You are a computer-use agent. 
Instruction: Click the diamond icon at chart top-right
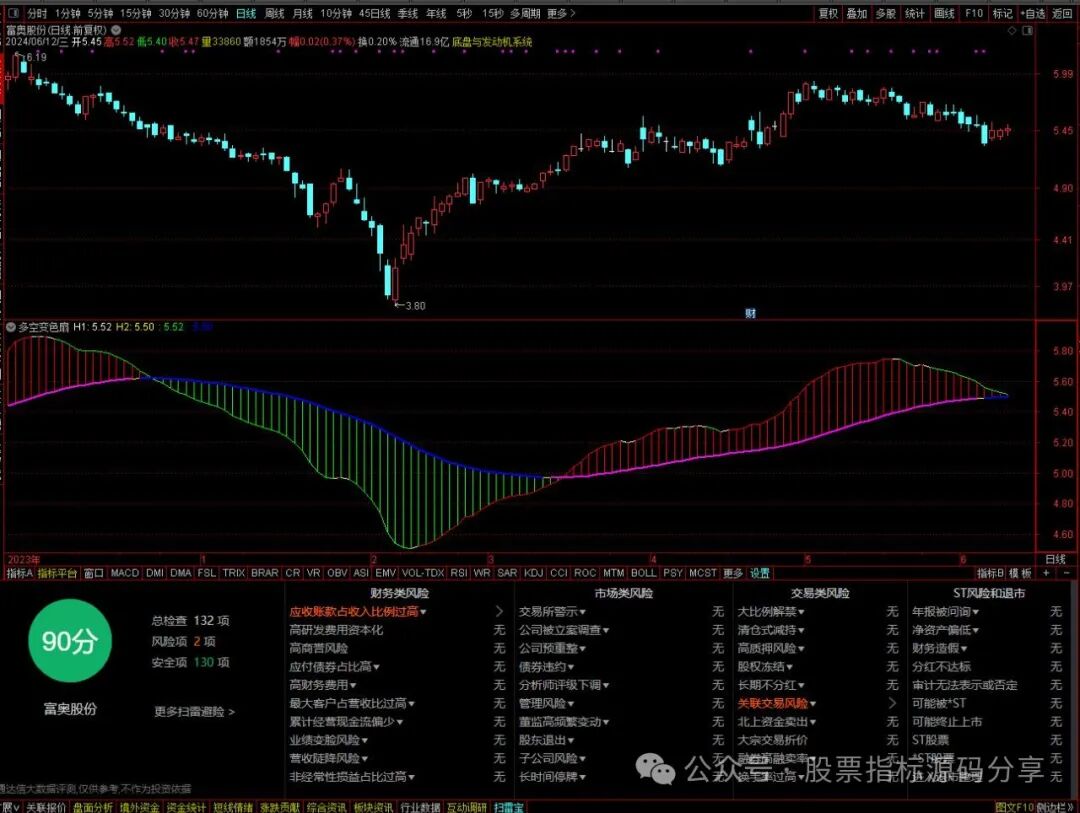pyautogui.click(x=1012, y=30)
